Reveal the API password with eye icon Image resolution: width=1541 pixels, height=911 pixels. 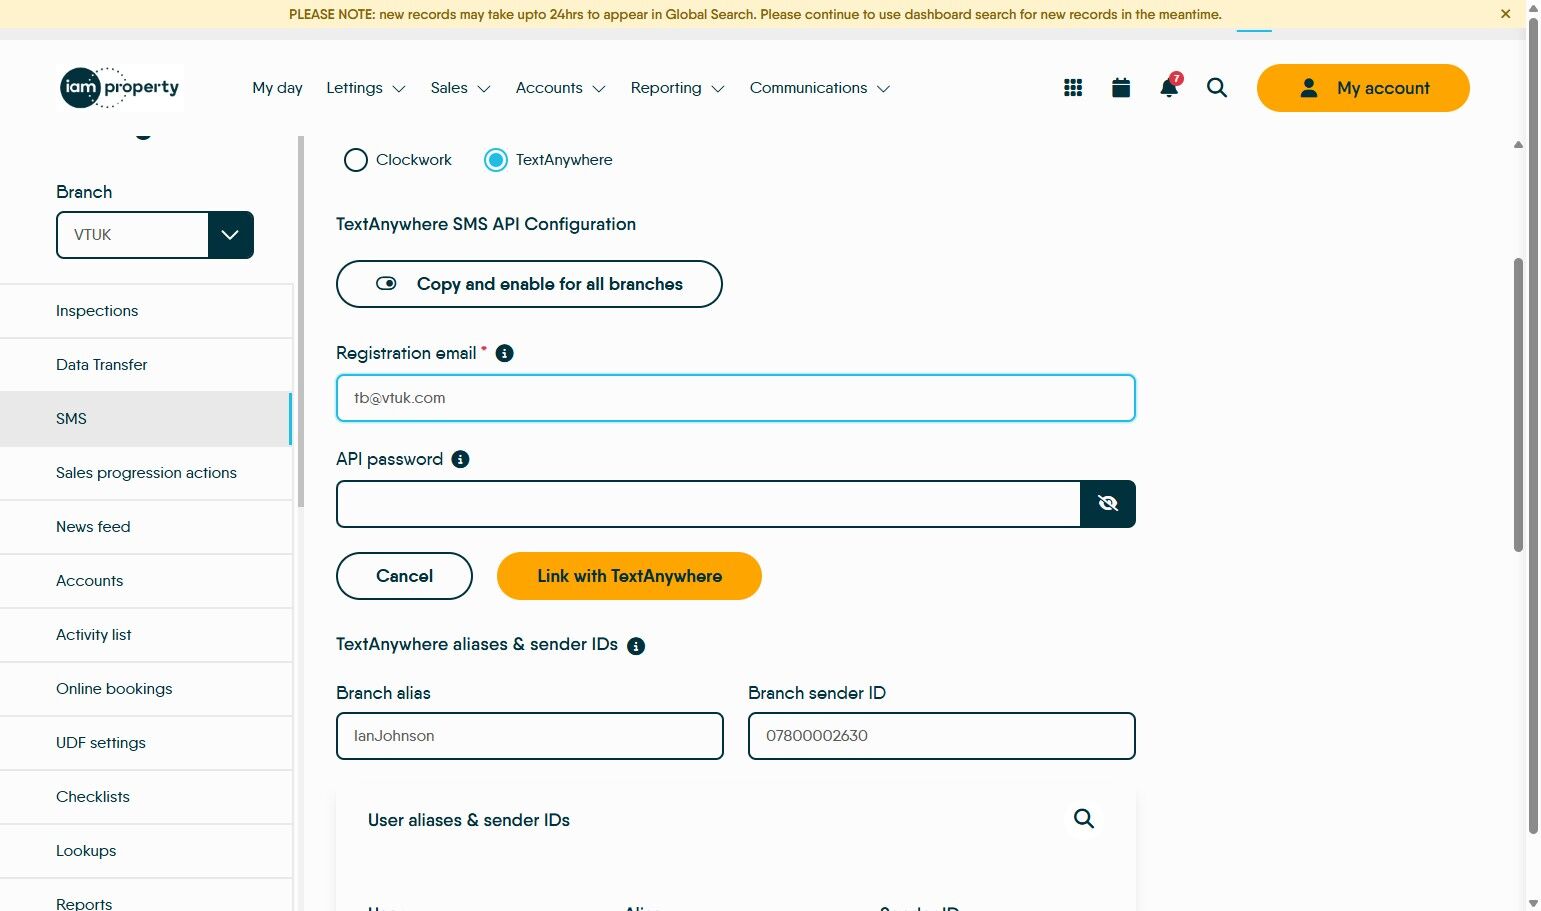[1108, 504]
